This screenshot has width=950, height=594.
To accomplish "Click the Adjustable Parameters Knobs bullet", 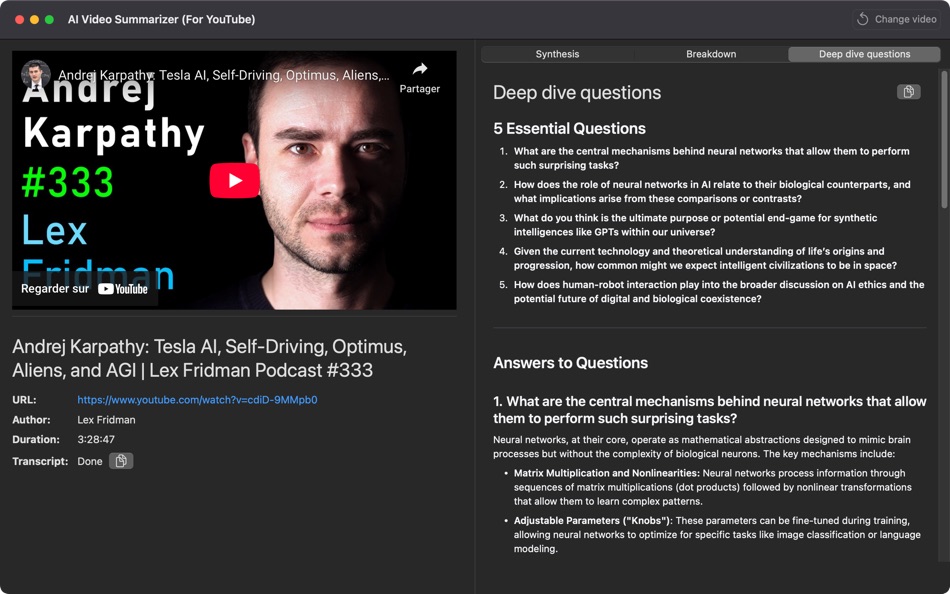I will [717, 535].
